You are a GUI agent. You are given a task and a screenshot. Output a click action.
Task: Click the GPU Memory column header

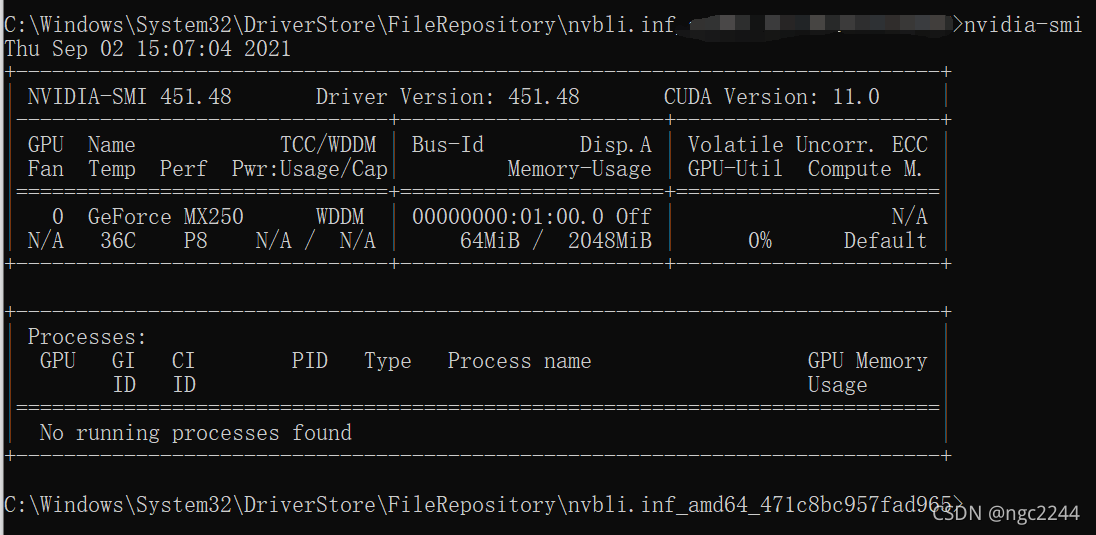coord(867,361)
